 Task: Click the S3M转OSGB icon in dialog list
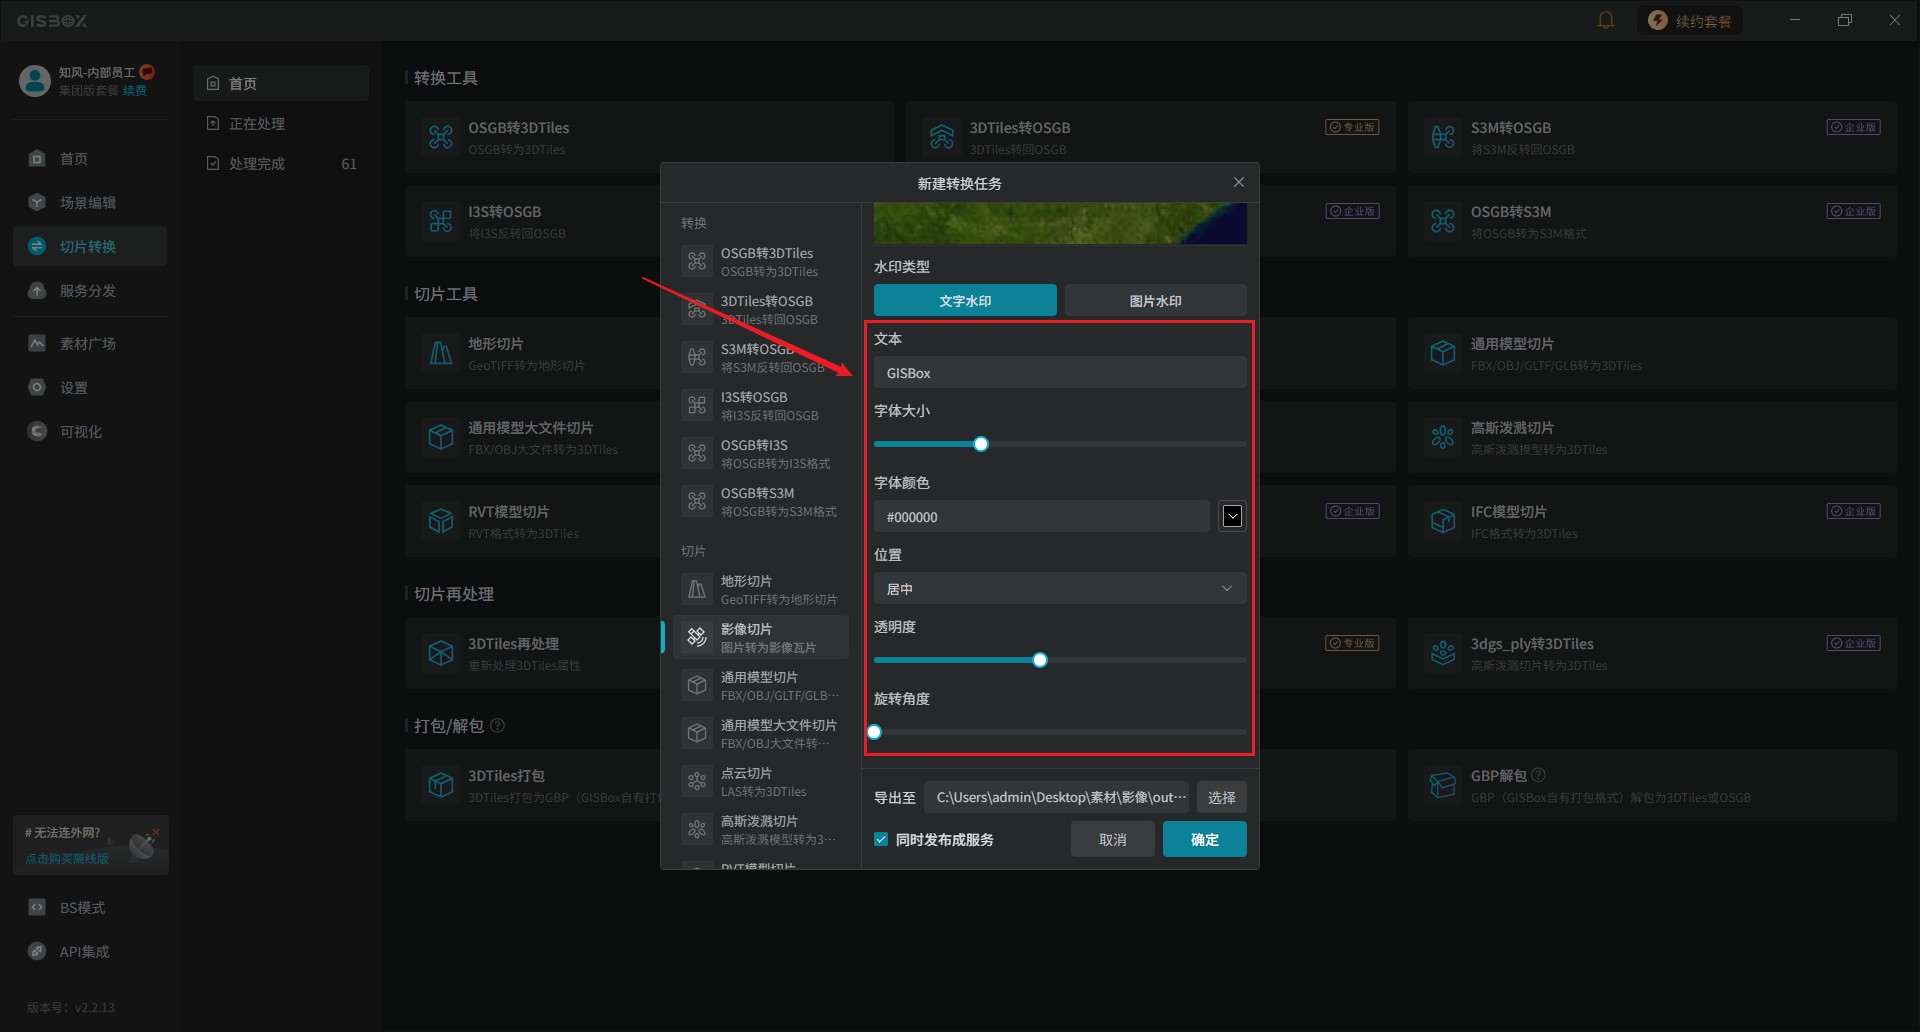697,358
